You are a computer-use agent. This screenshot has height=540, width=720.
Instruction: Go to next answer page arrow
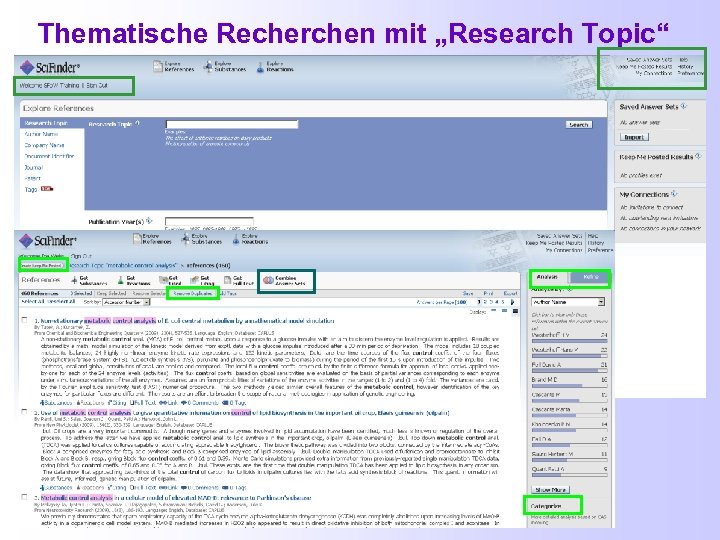[x=512, y=302]
